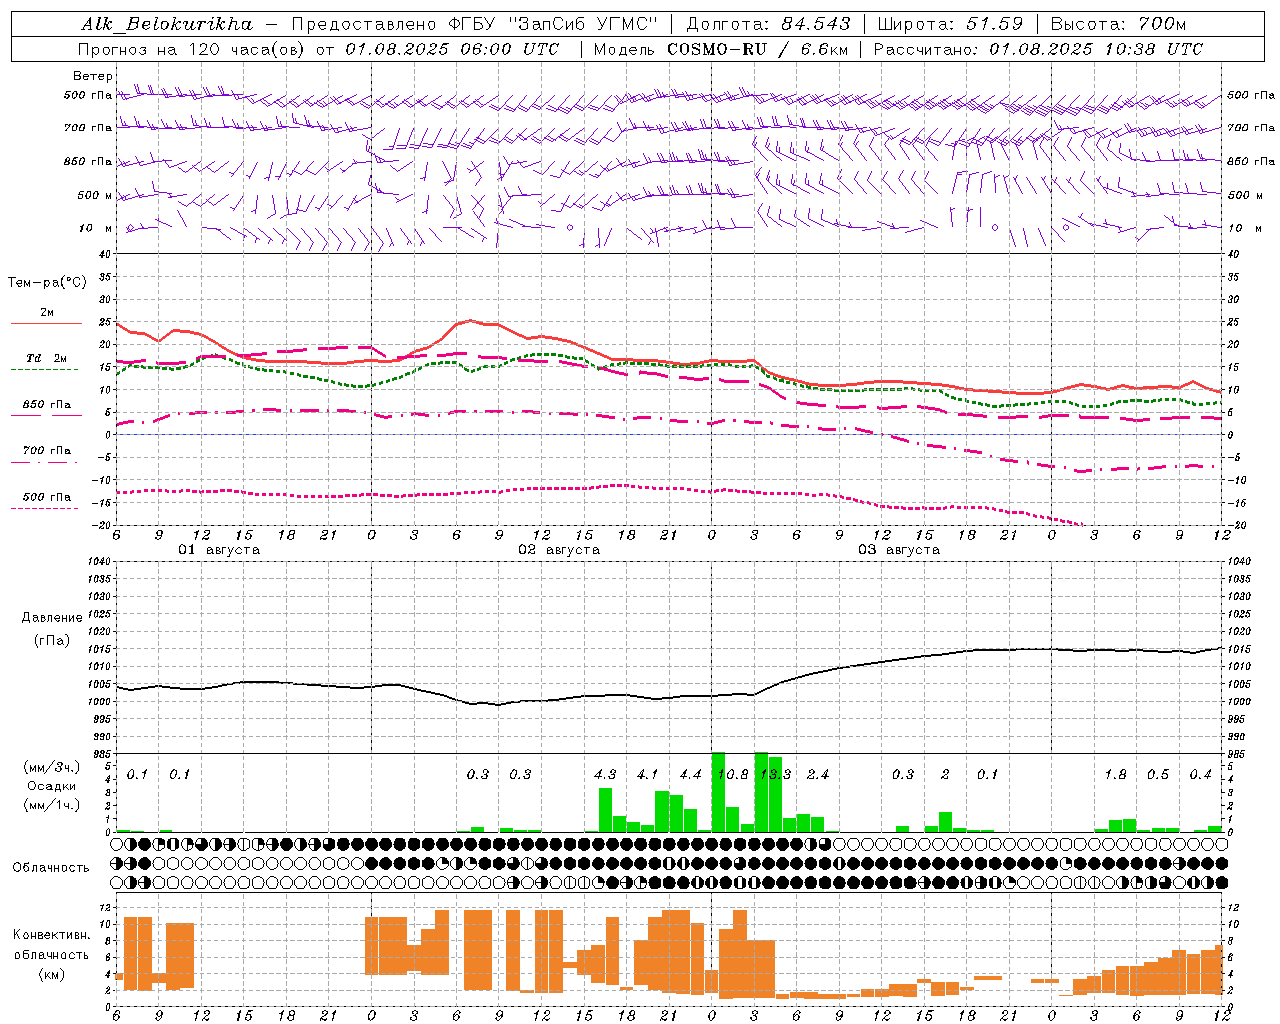Click the precipitation total 0.5
This screenshot has width=1280, height=1024.
1158,775
